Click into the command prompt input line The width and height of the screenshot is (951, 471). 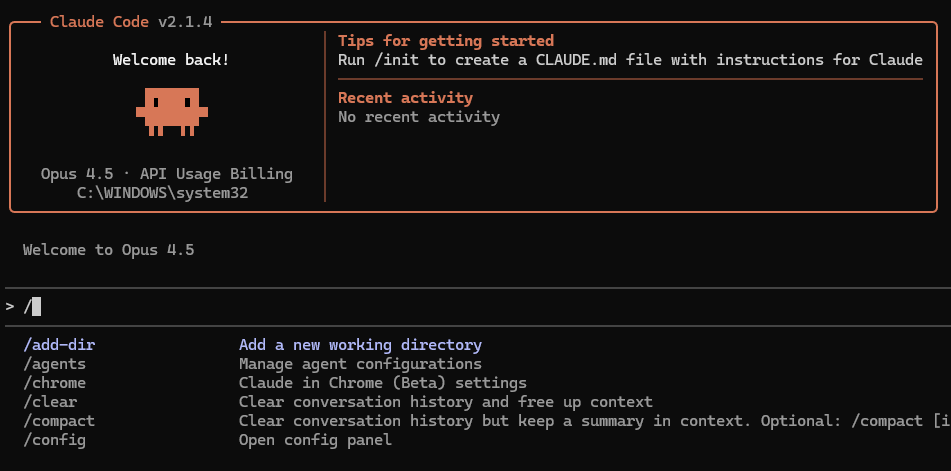400,307
